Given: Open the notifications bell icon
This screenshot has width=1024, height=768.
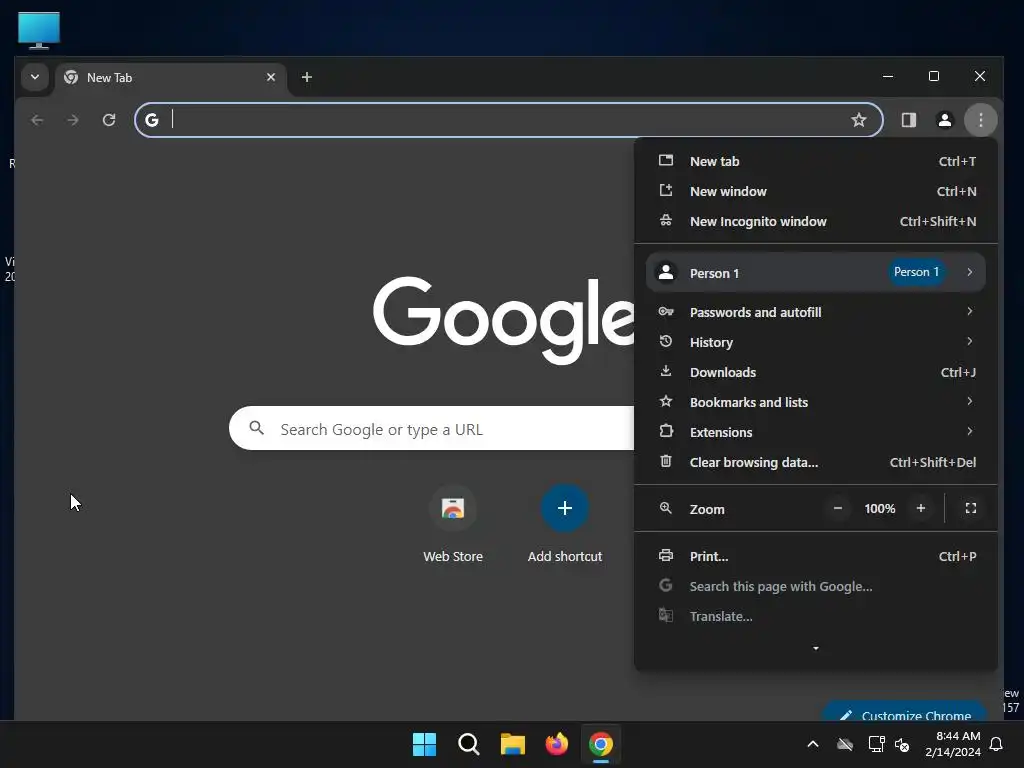Looking at the screenshot, I should (x=997, y=744).
